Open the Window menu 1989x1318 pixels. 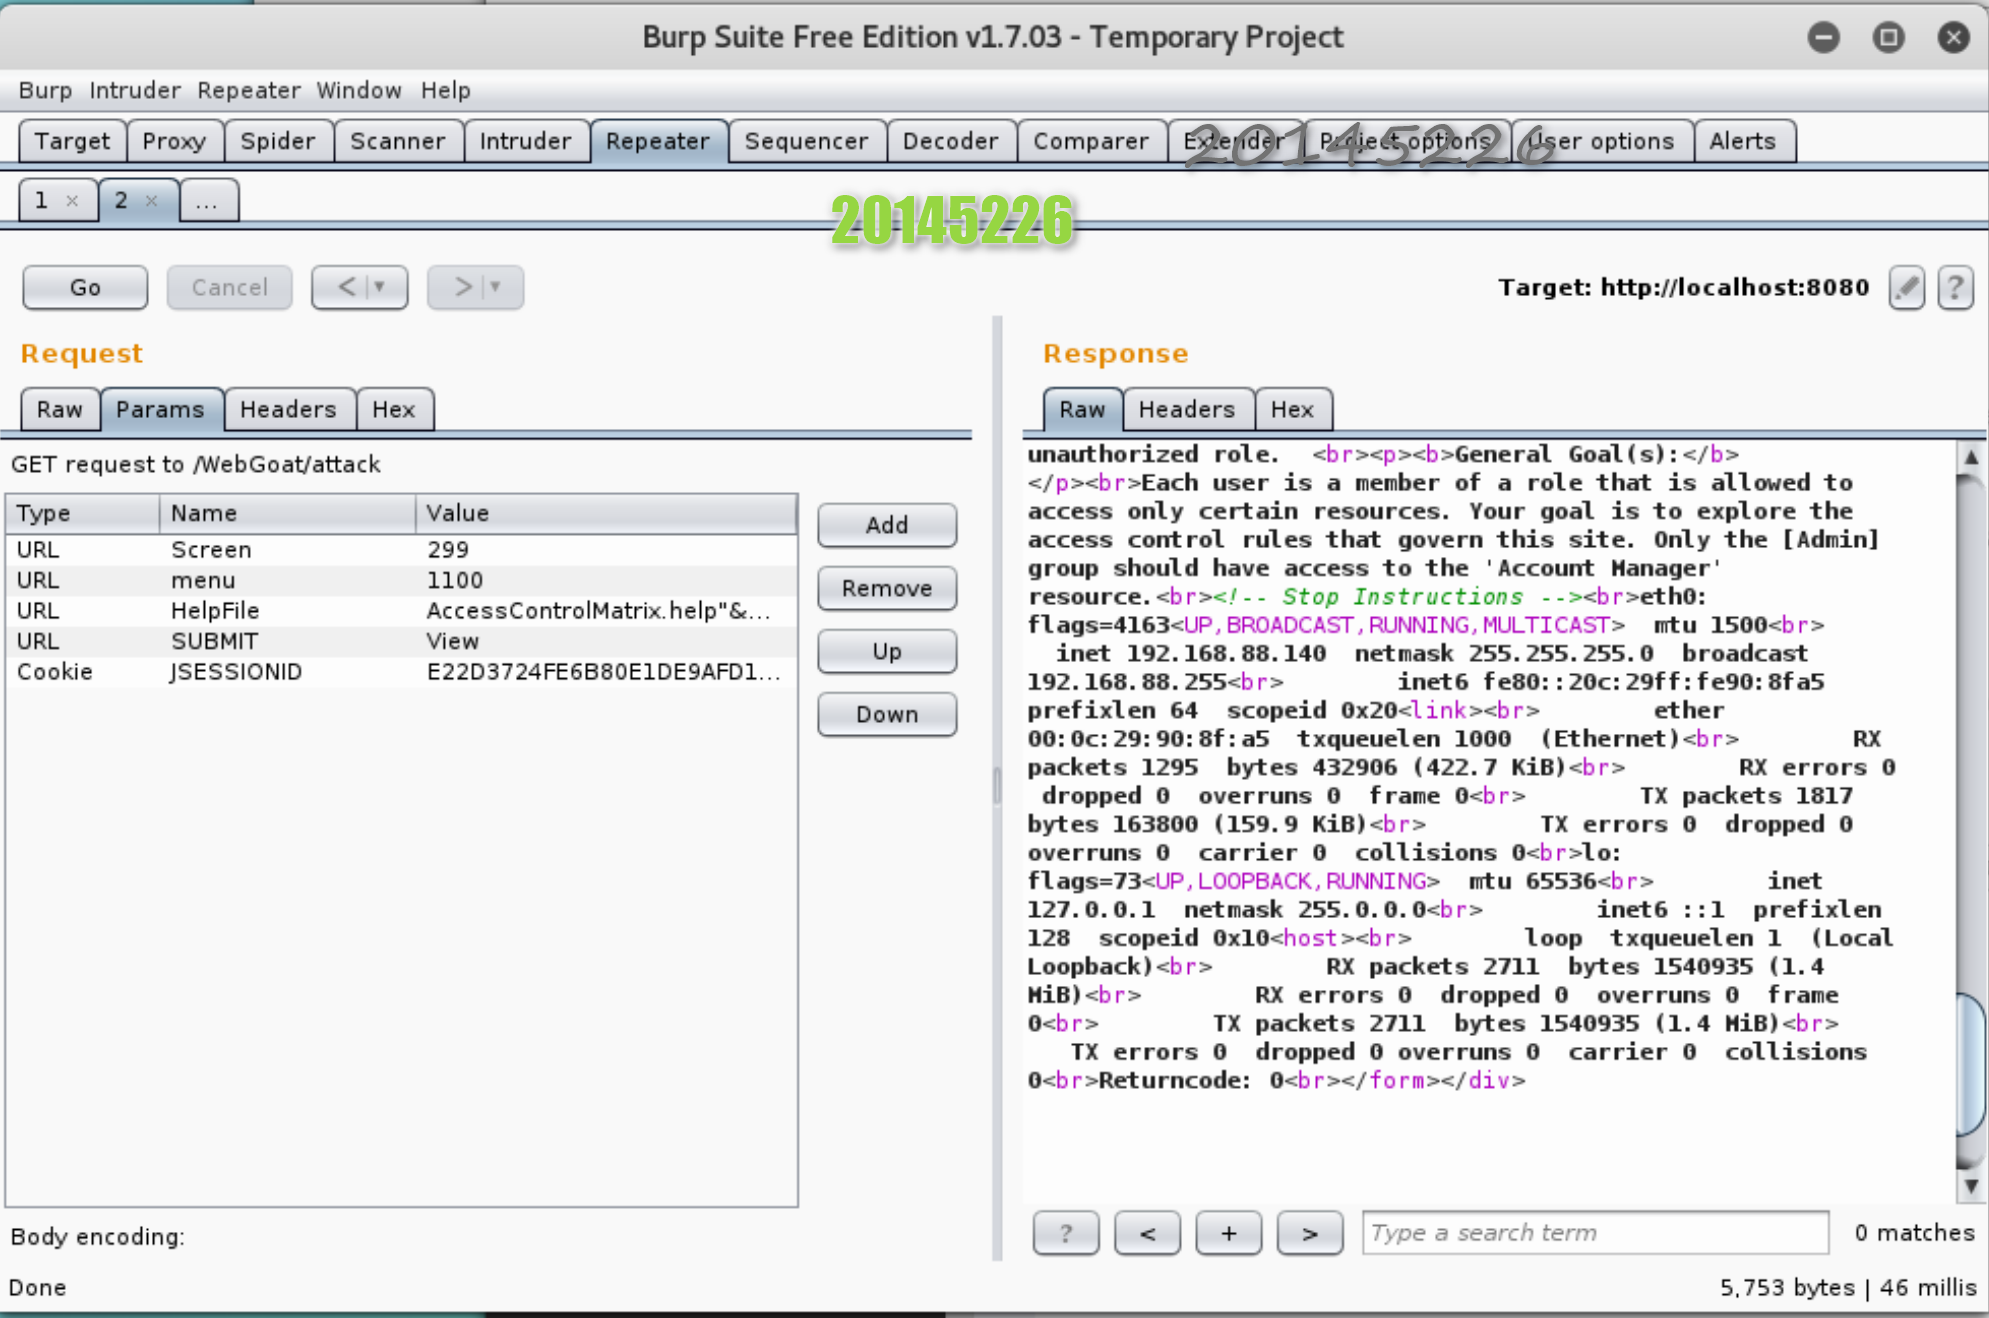coord(359,91)
